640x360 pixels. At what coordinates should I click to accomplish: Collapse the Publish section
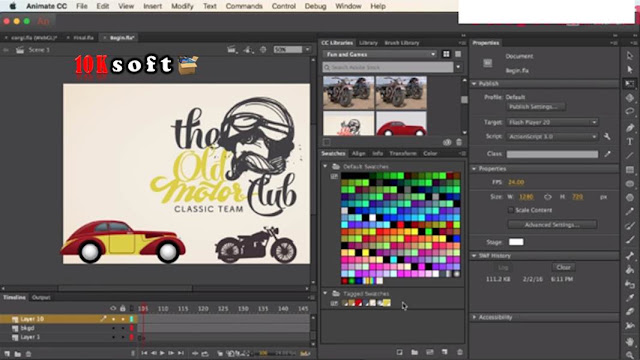point(474,84)
